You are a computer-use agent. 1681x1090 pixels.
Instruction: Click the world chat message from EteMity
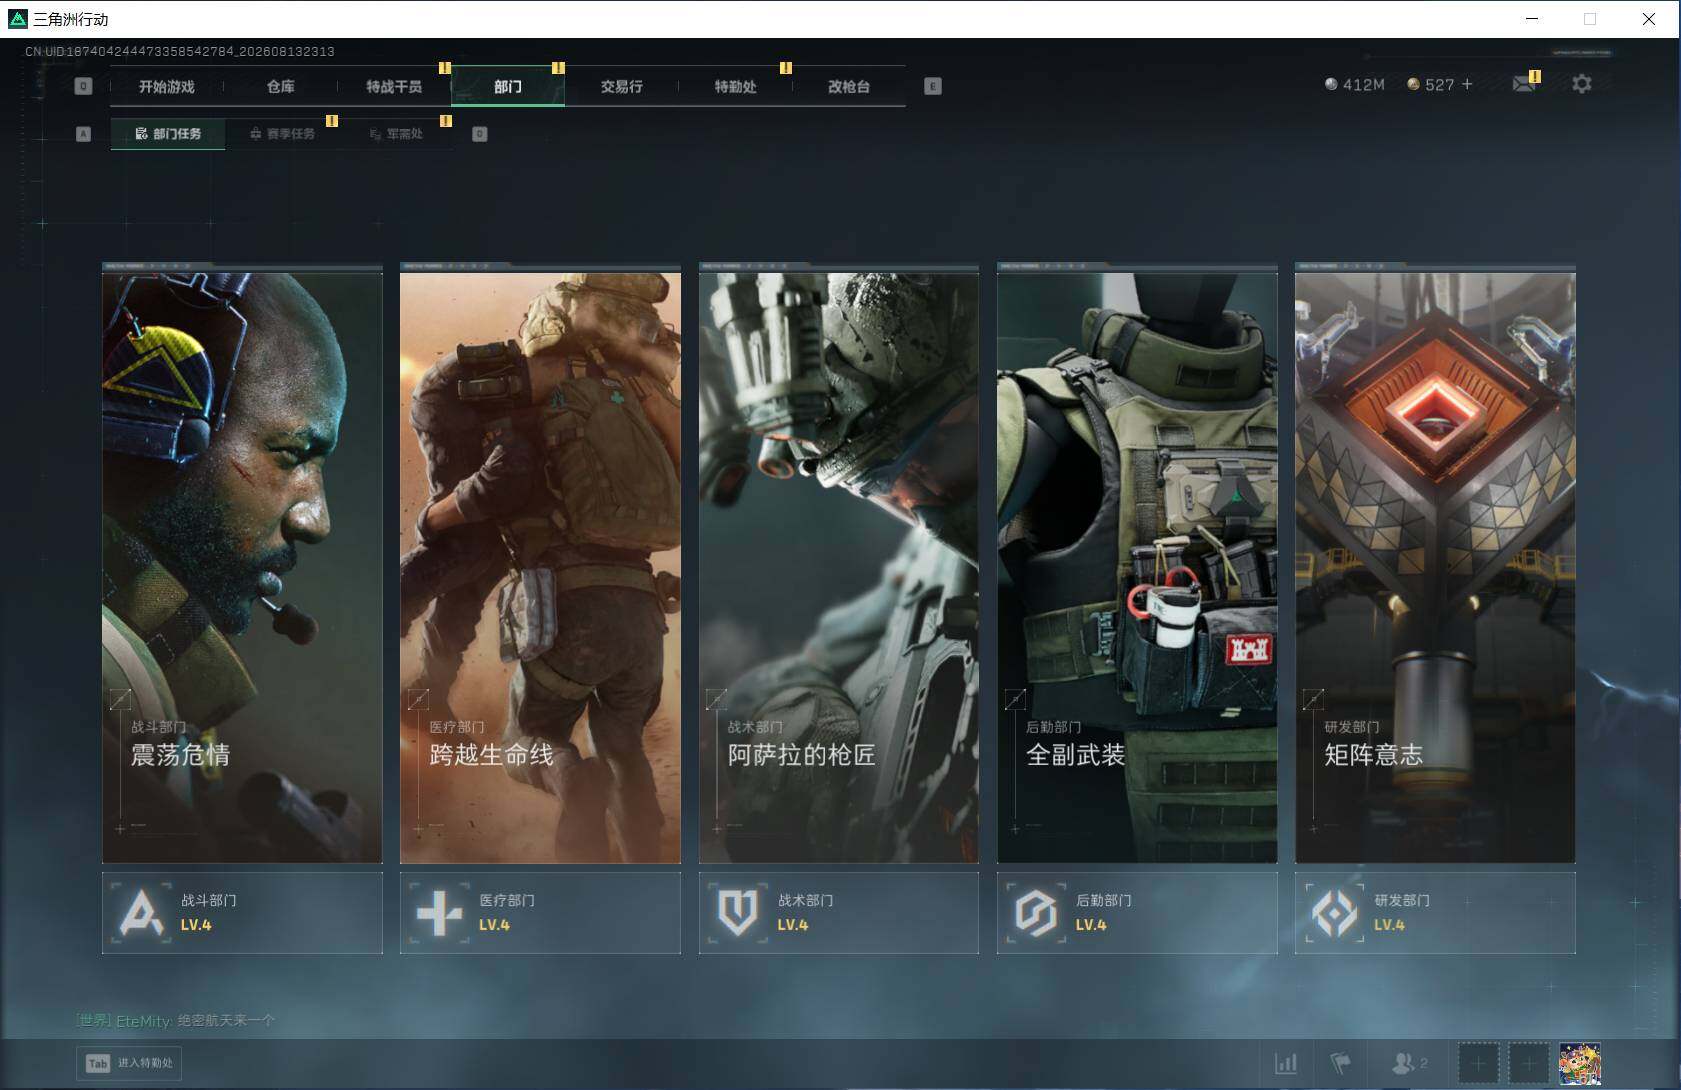pyautogui.click(x=176, y=1020)
